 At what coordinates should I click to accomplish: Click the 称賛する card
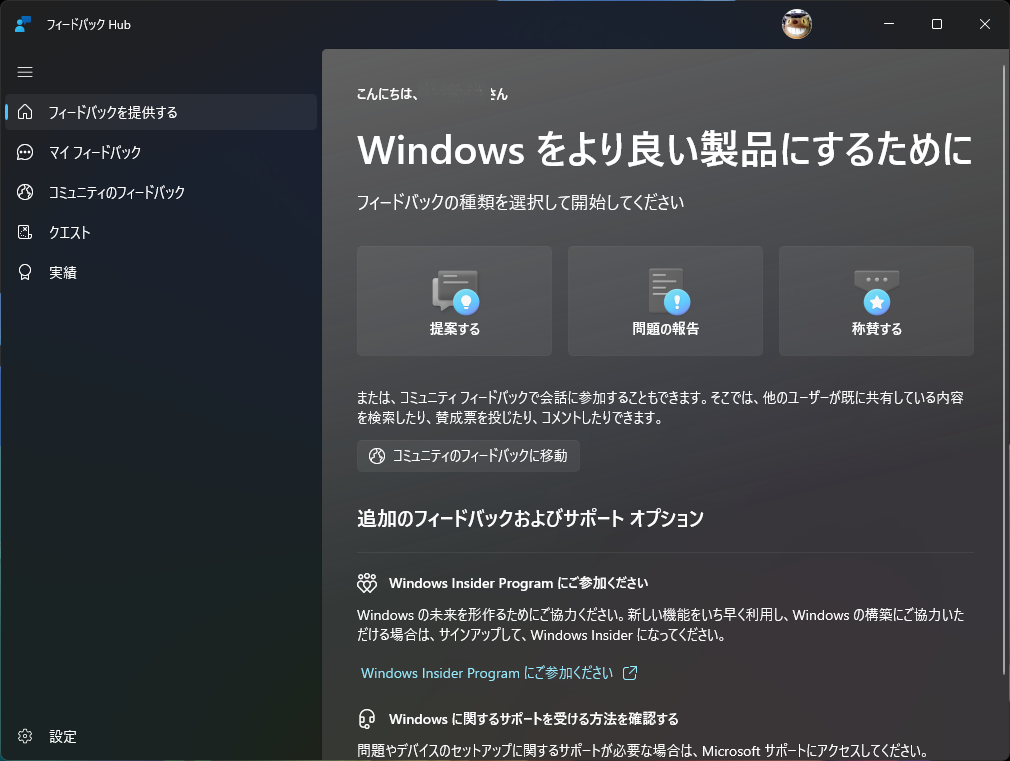(876, 300)
